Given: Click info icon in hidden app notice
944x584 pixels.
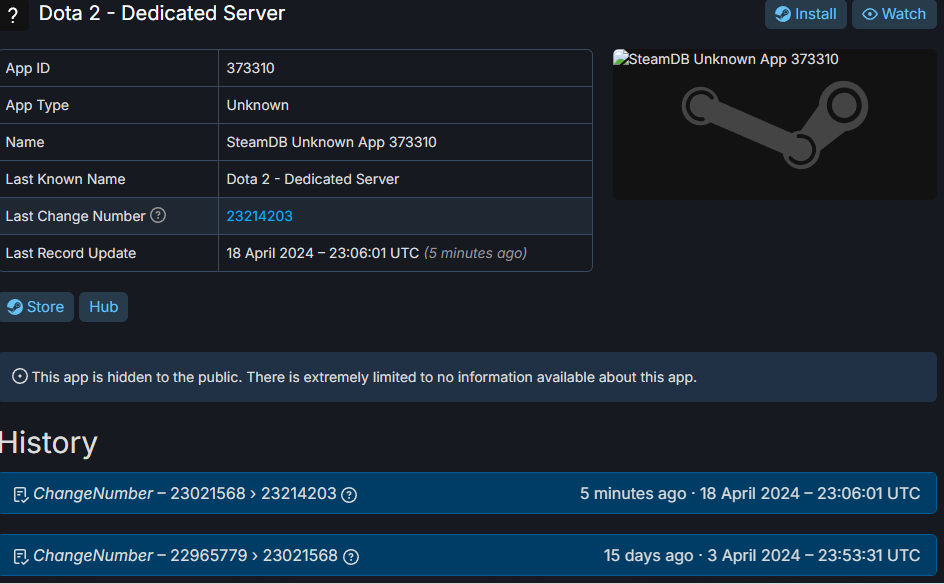Looking at the screenshot, I should click(x=20, y=377).
